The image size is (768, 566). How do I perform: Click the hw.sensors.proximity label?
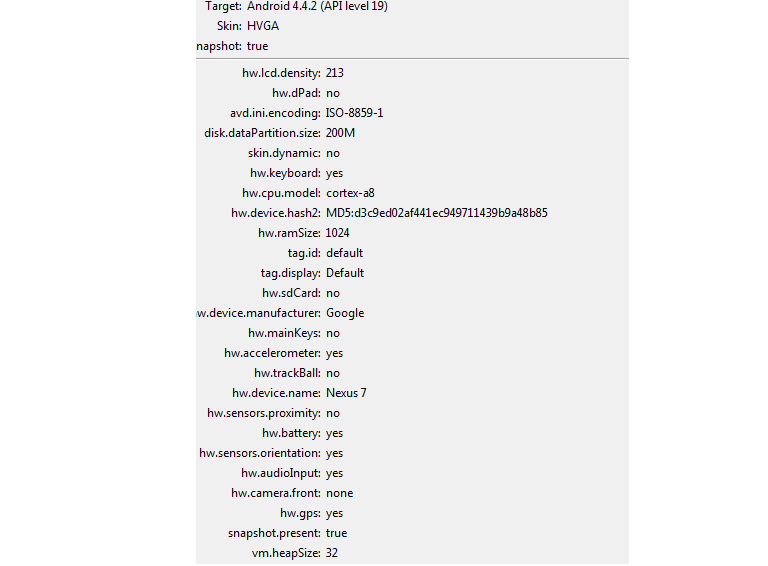point(264,413)
